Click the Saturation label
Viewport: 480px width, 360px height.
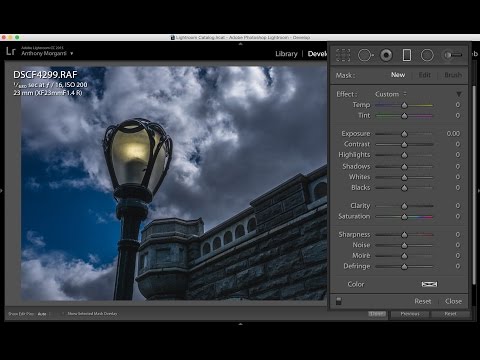pos(354,216)
